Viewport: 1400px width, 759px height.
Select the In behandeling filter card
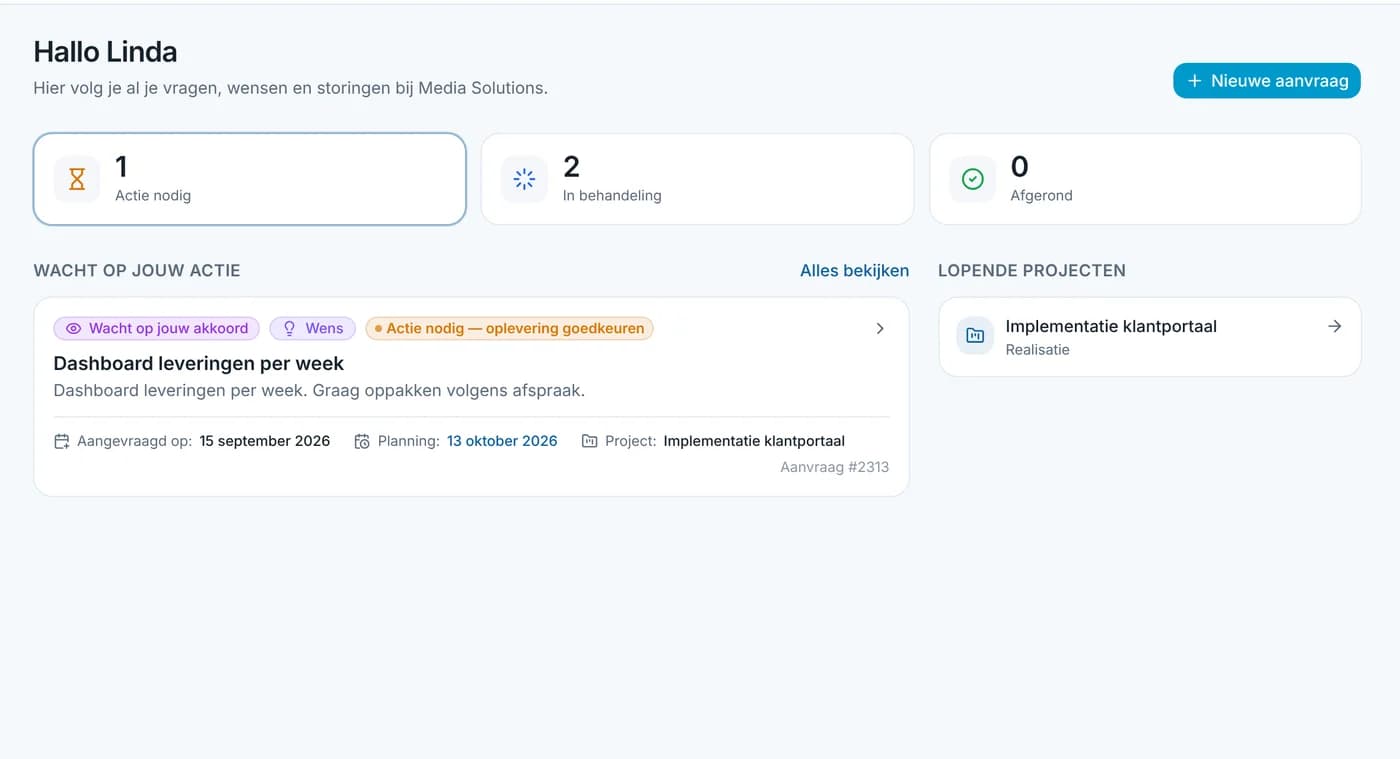(x=697, y=179)
